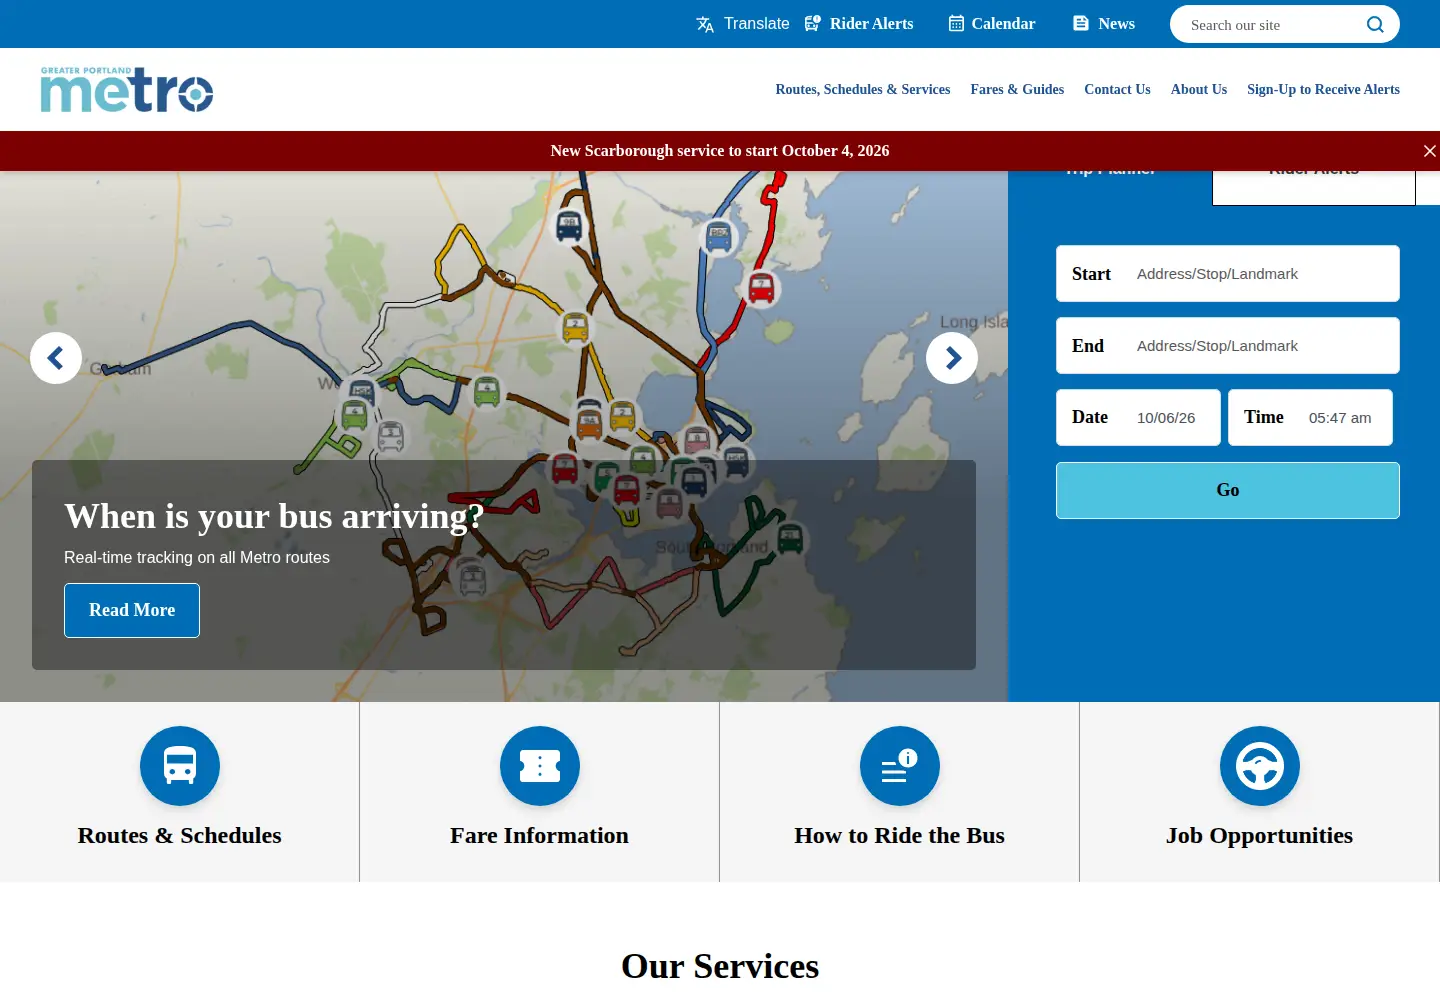This screenshot has width=1440, height=1000.
Task: Open Fares & Guides menu
Action: (x=1017, y=89)
